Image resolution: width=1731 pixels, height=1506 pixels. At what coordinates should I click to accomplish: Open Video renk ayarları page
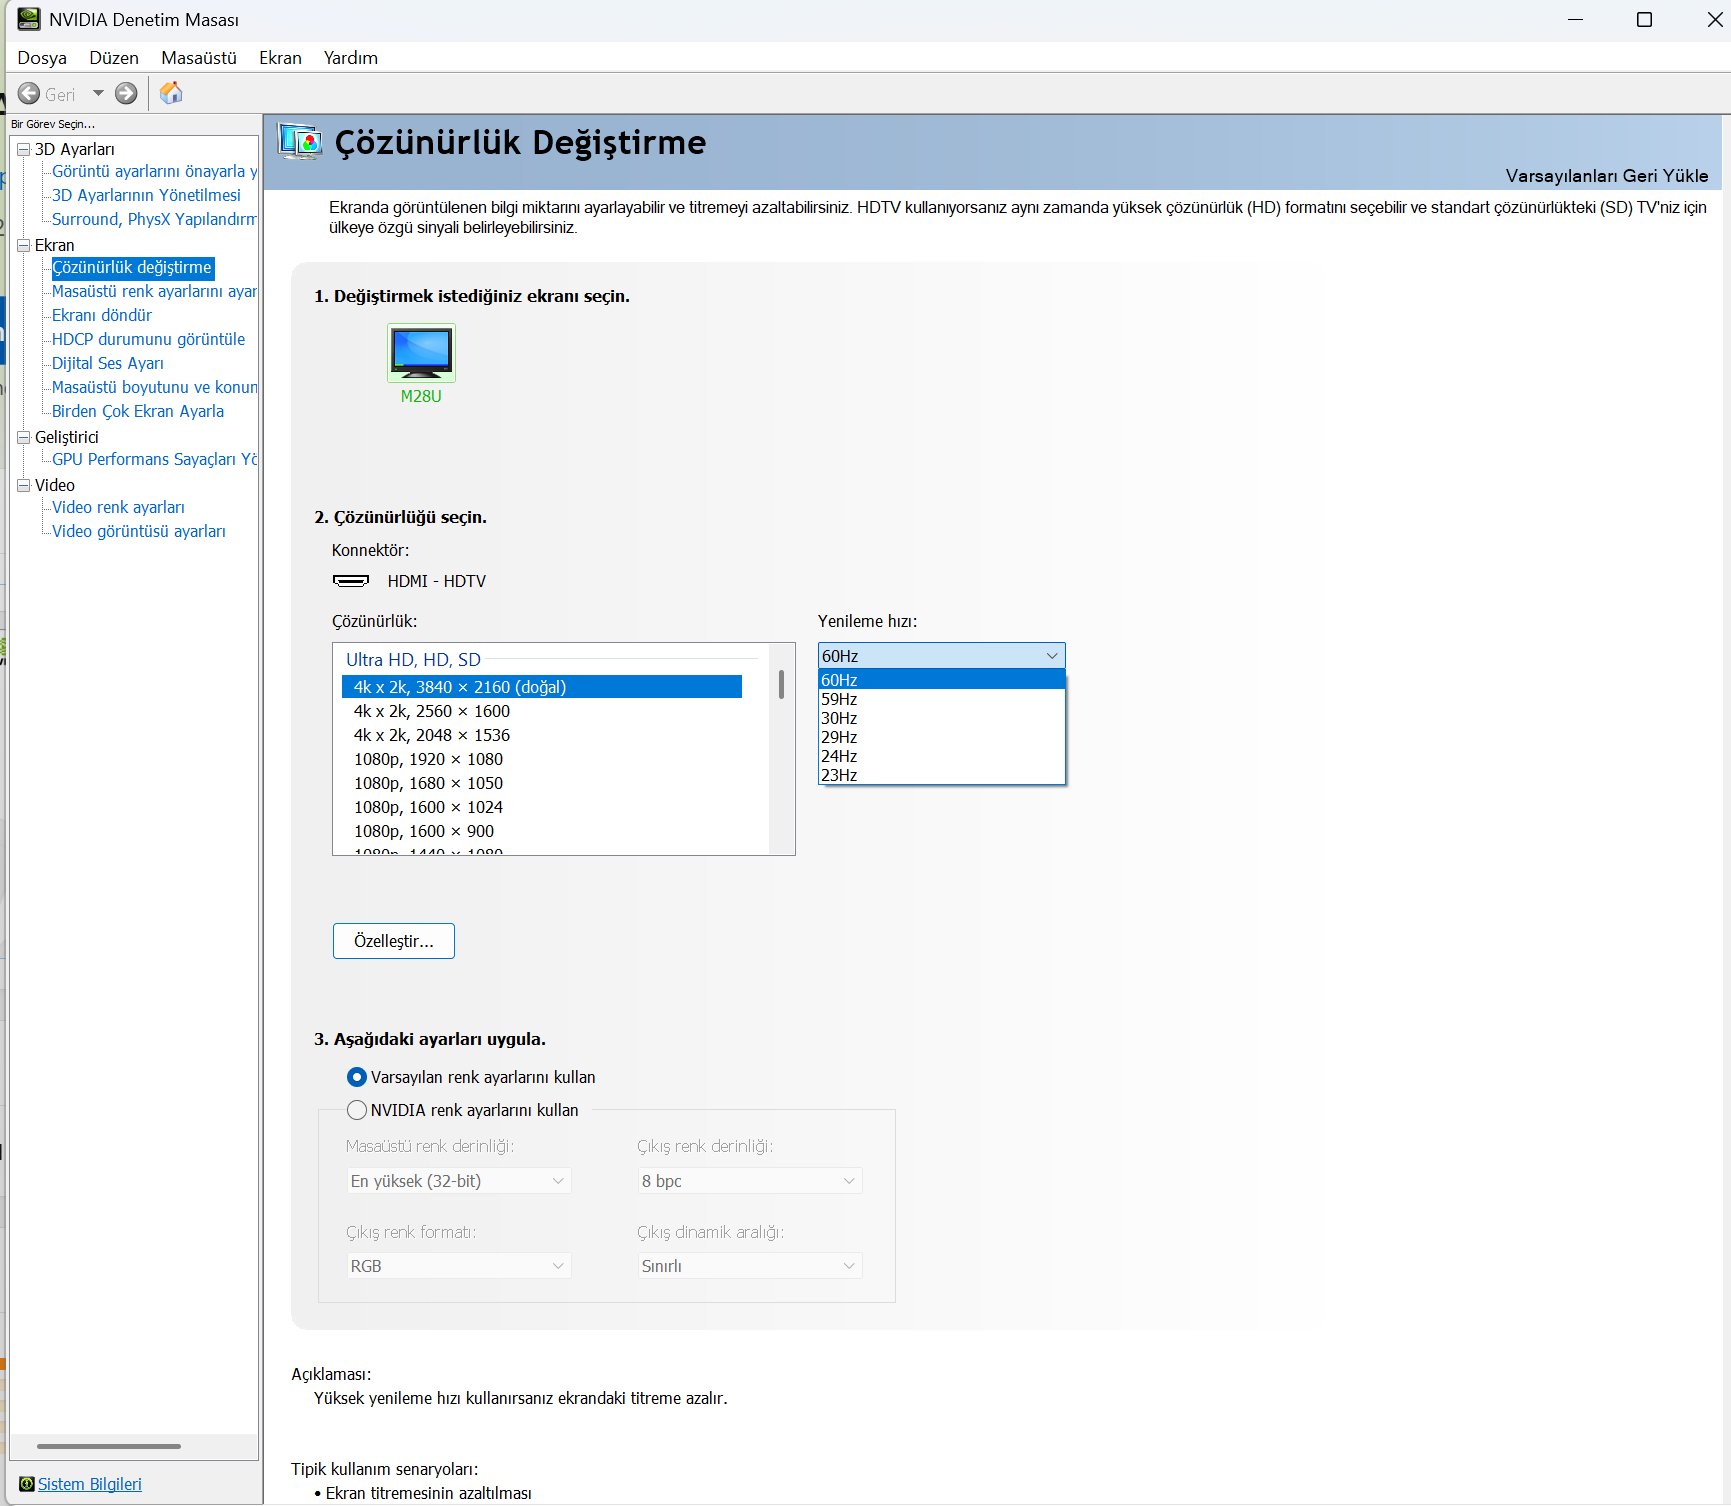click(x=118, y=508)
